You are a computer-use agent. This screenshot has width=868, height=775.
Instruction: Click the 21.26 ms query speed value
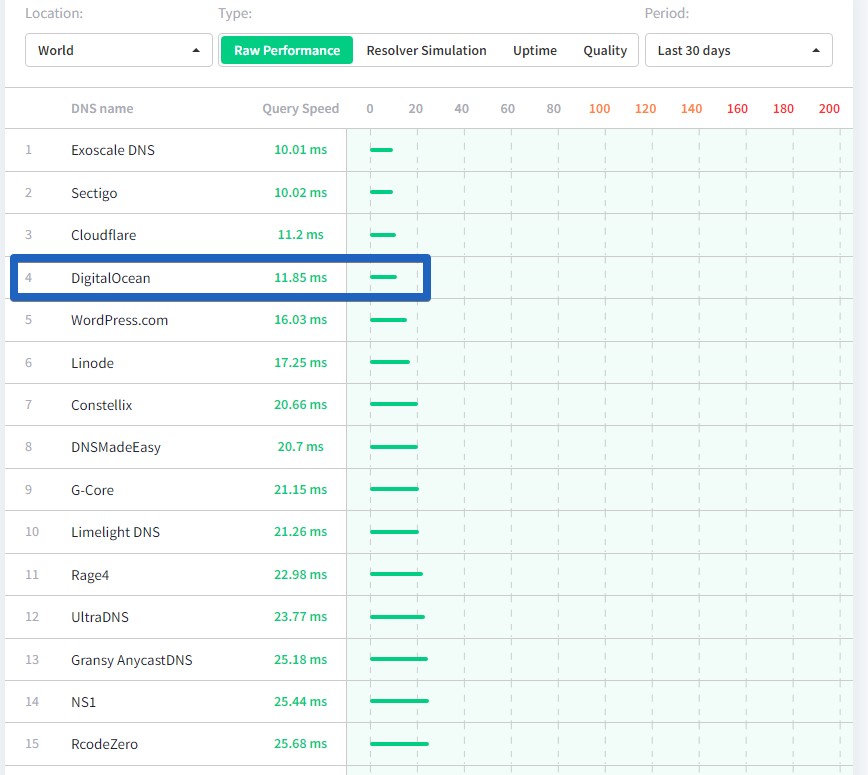[x=301, y=531]
